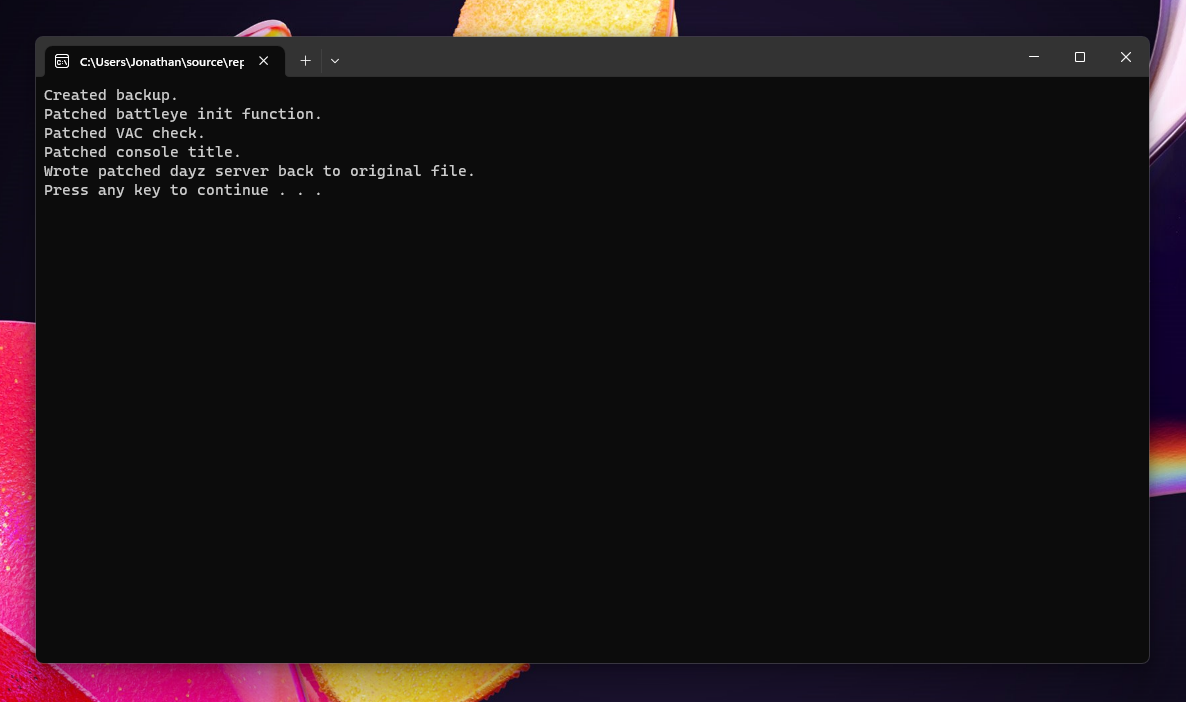Open a new terminal tab with plus
This screenshot has width=1186, height=702.
306,61
